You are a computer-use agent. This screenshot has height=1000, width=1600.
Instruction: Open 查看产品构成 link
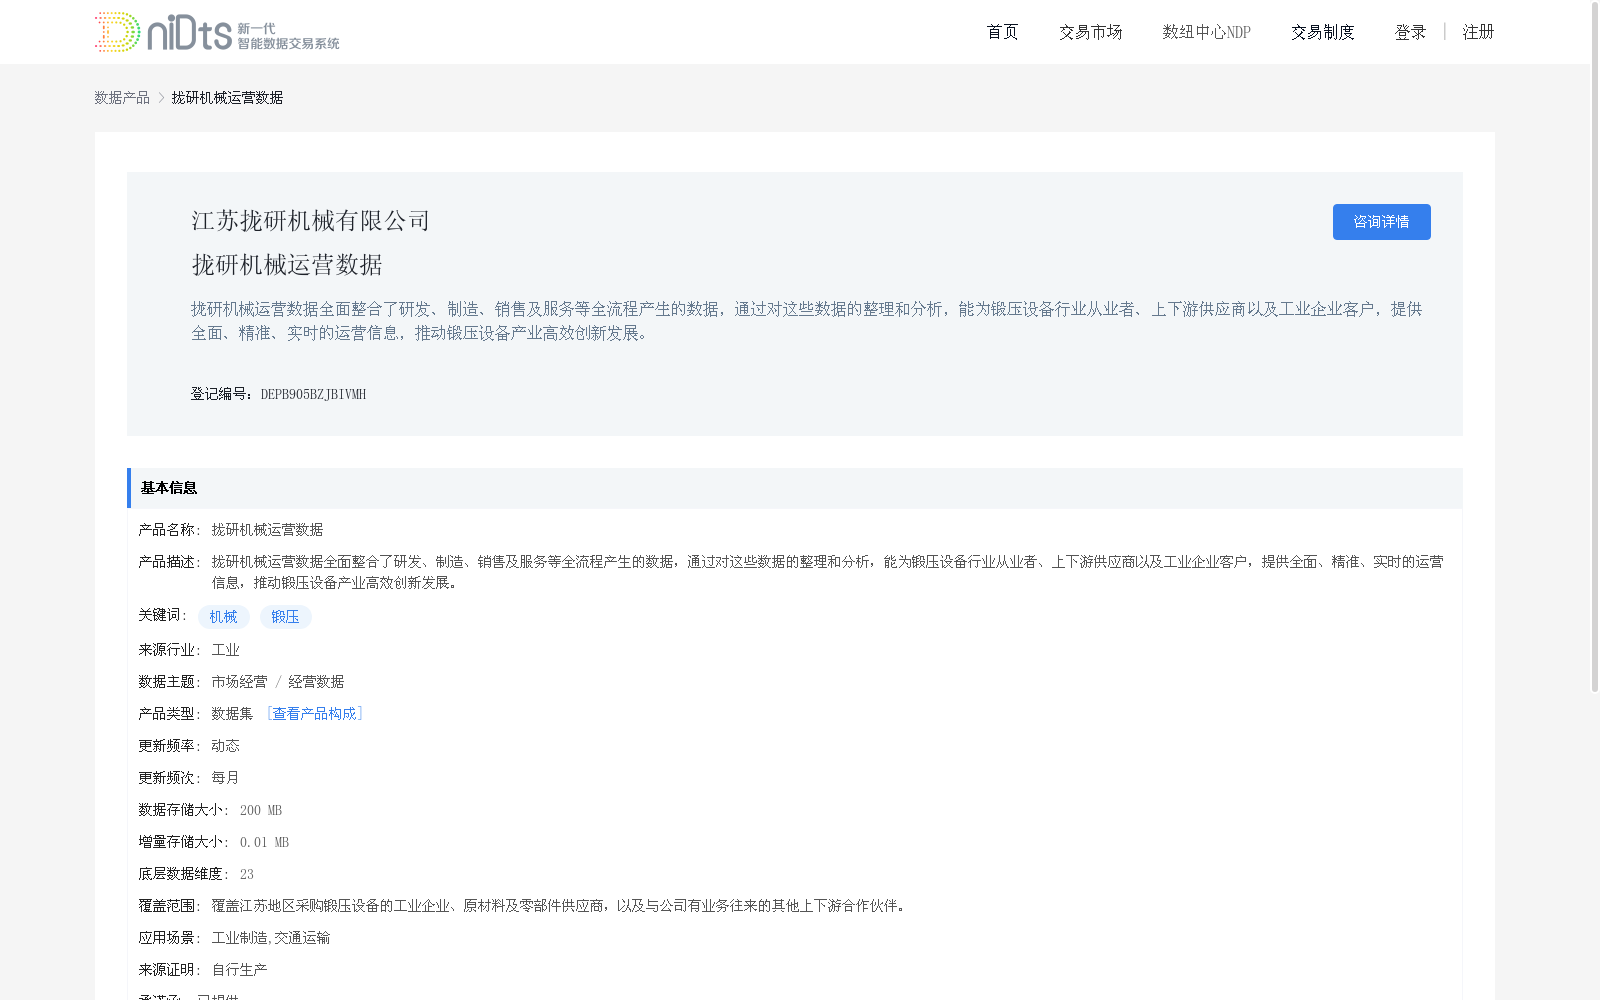pos(314,713)
